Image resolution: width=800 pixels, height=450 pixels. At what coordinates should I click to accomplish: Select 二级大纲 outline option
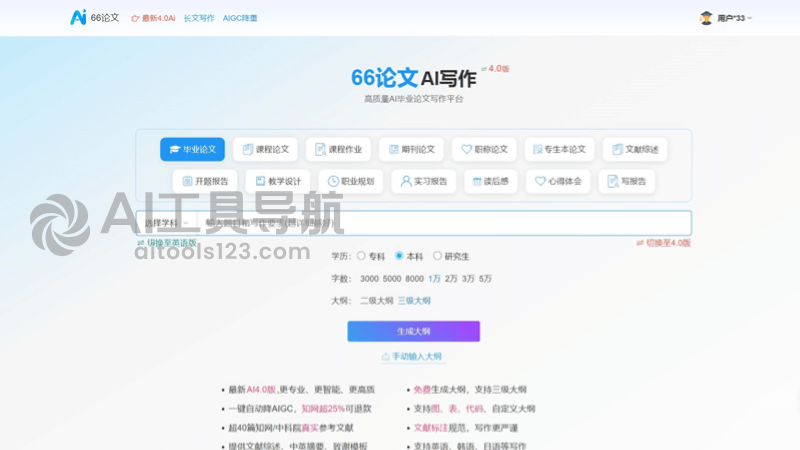pyautogui.click(x=377, y=301)
